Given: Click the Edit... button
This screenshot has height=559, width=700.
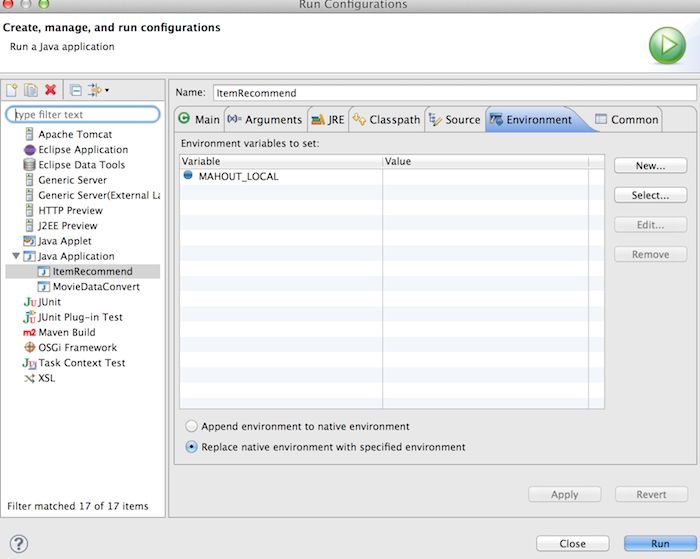Looking at the screenshot, I should pyautogui.click(x=650, y=225).
